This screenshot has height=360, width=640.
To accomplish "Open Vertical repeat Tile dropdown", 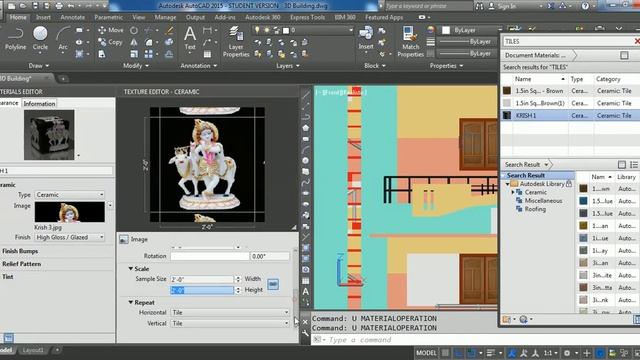I will (230, 323).
